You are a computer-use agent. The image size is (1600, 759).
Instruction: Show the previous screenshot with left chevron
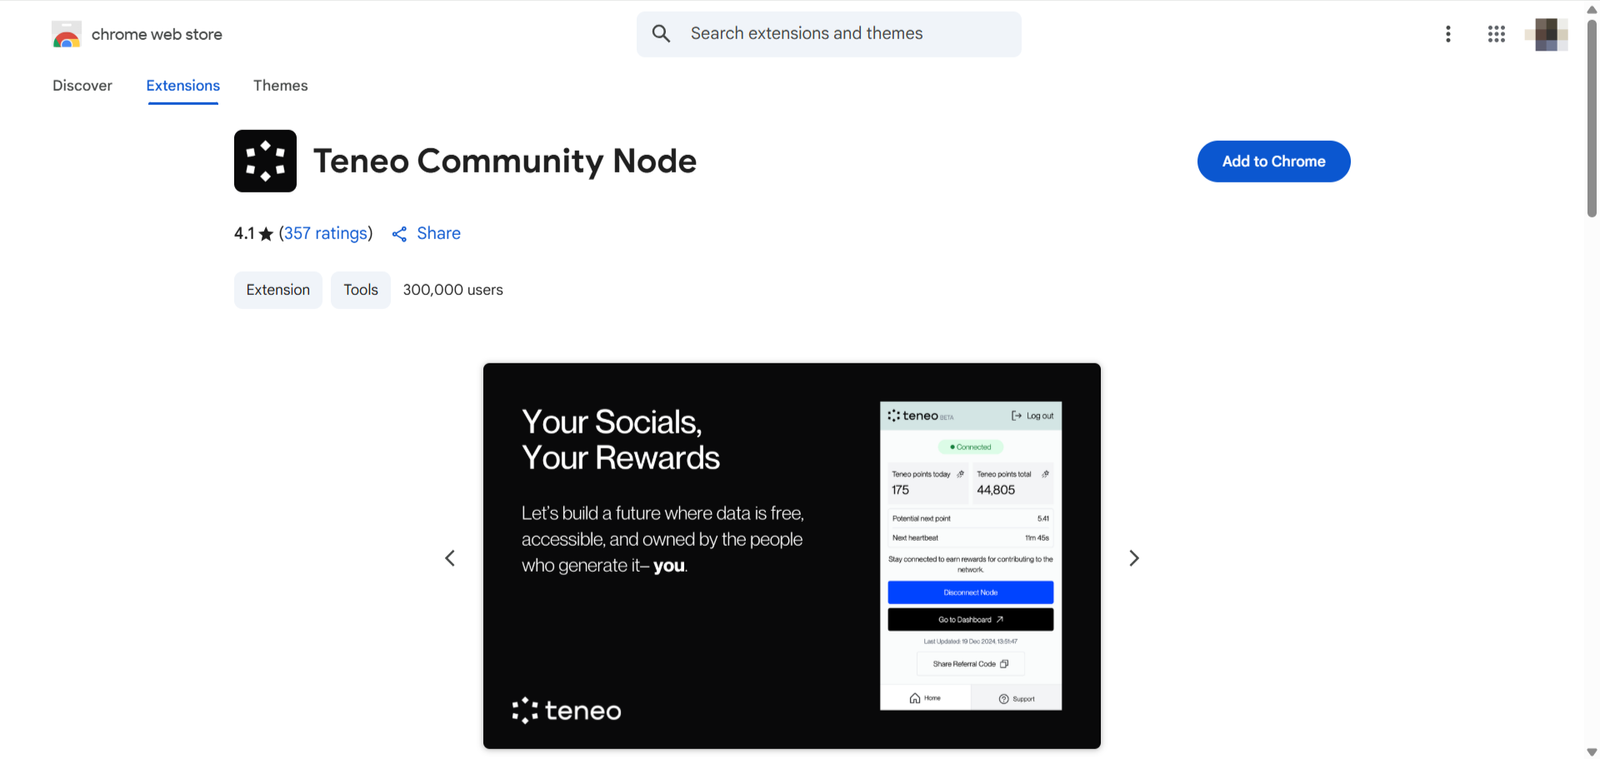point(450,558)
